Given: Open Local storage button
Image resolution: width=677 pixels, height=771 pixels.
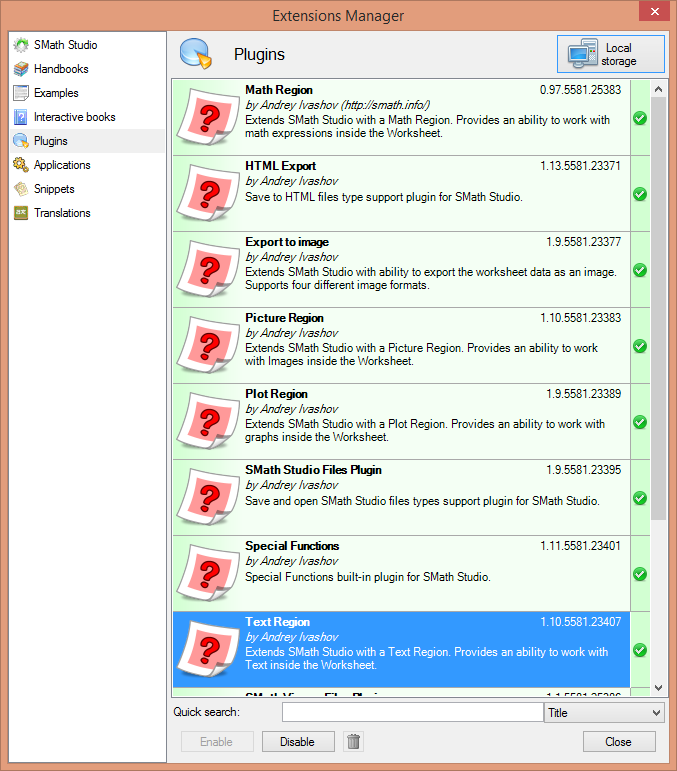Looking at the screenshot, I should [611, 55].
